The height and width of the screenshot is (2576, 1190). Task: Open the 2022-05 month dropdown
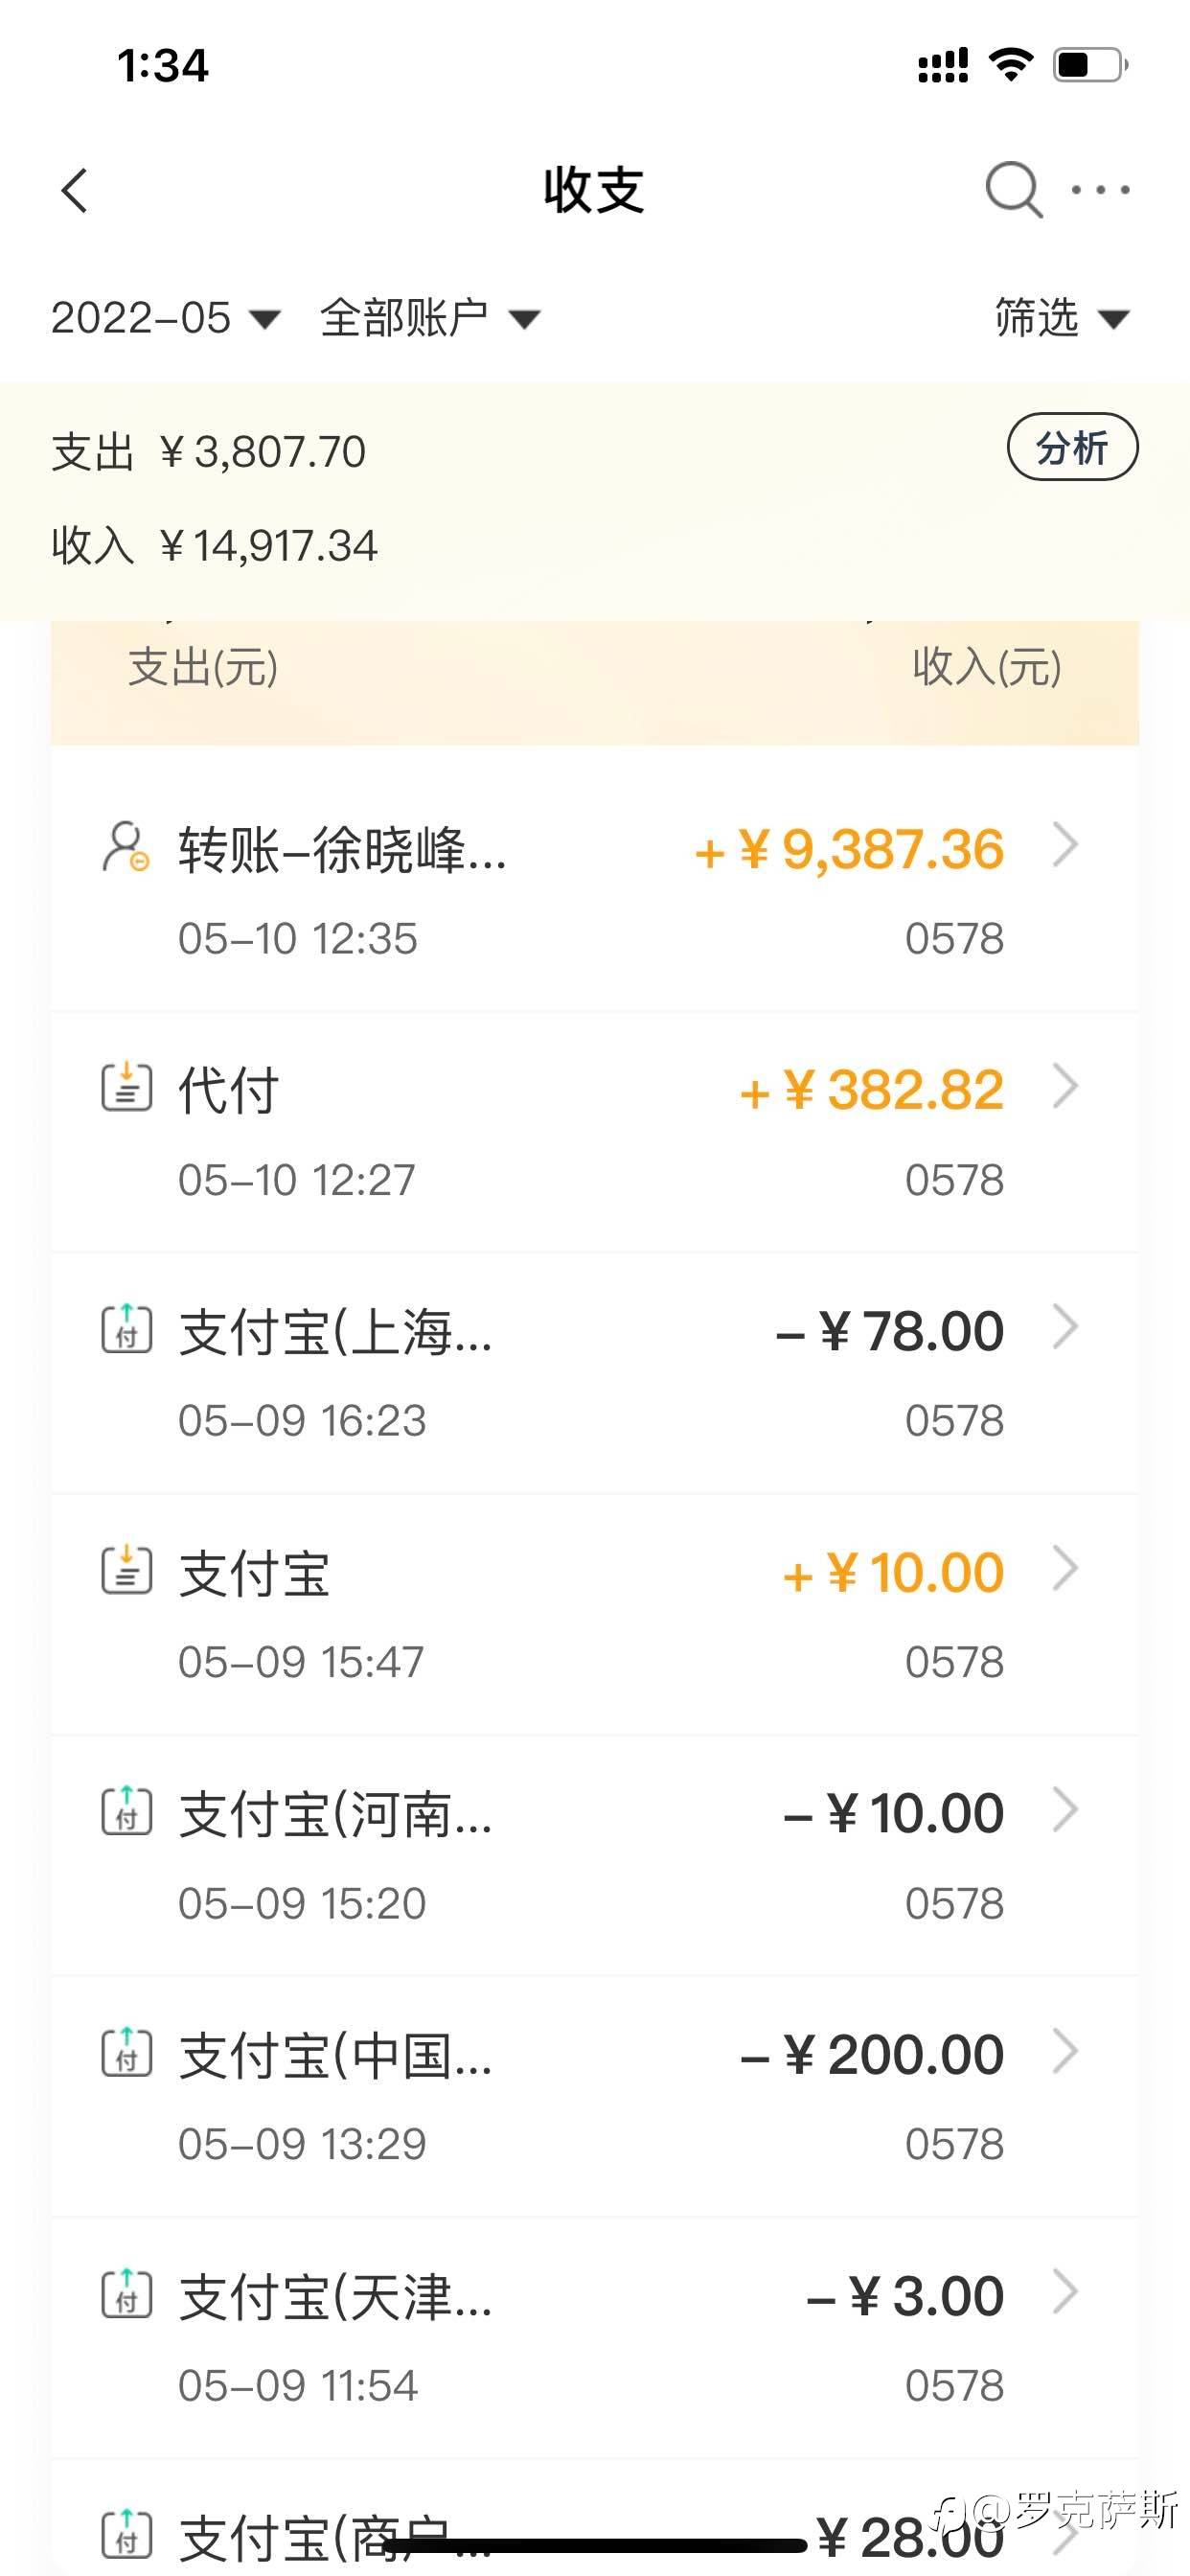click(x=165, y=318)
